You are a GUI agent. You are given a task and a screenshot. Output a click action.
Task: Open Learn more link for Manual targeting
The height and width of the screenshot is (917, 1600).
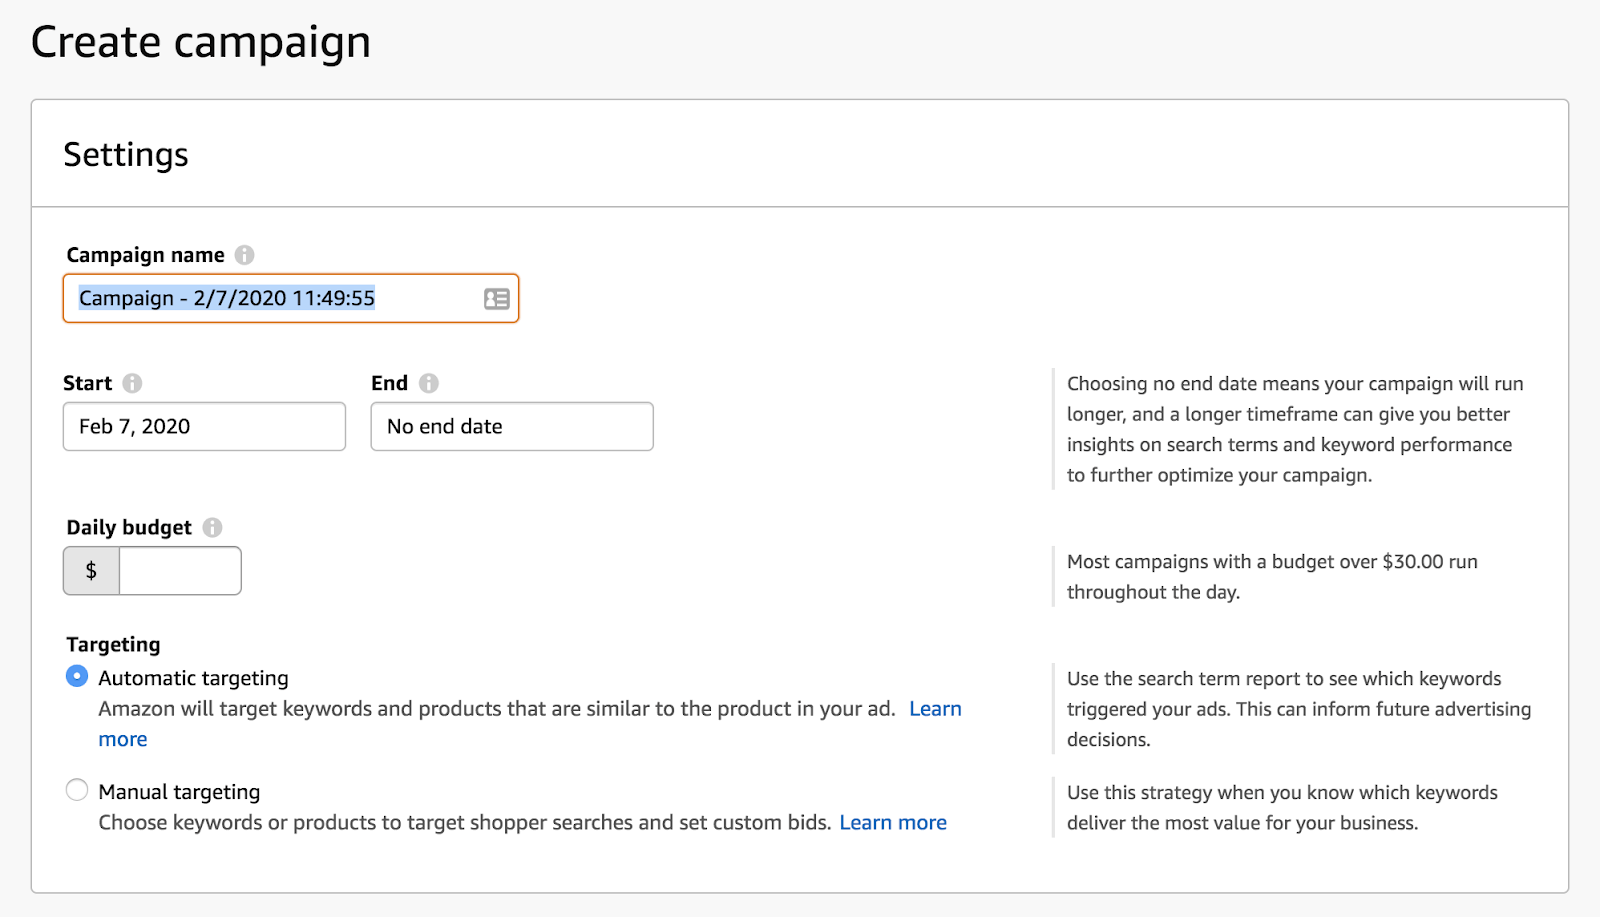point(893,823)
